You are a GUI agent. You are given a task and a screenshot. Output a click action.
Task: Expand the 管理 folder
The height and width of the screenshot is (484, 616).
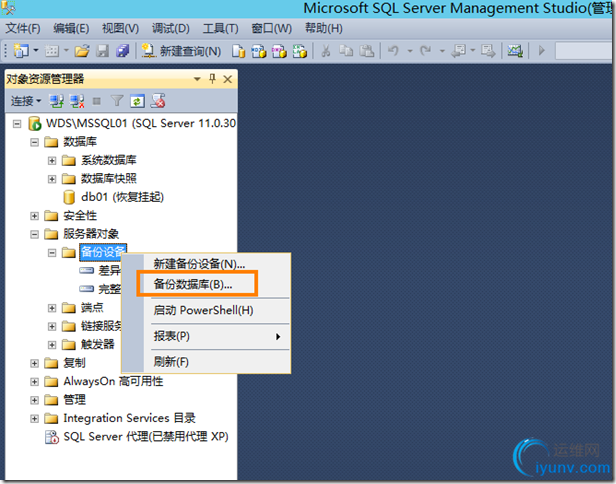pyautogui.click(x=35, y=400)
